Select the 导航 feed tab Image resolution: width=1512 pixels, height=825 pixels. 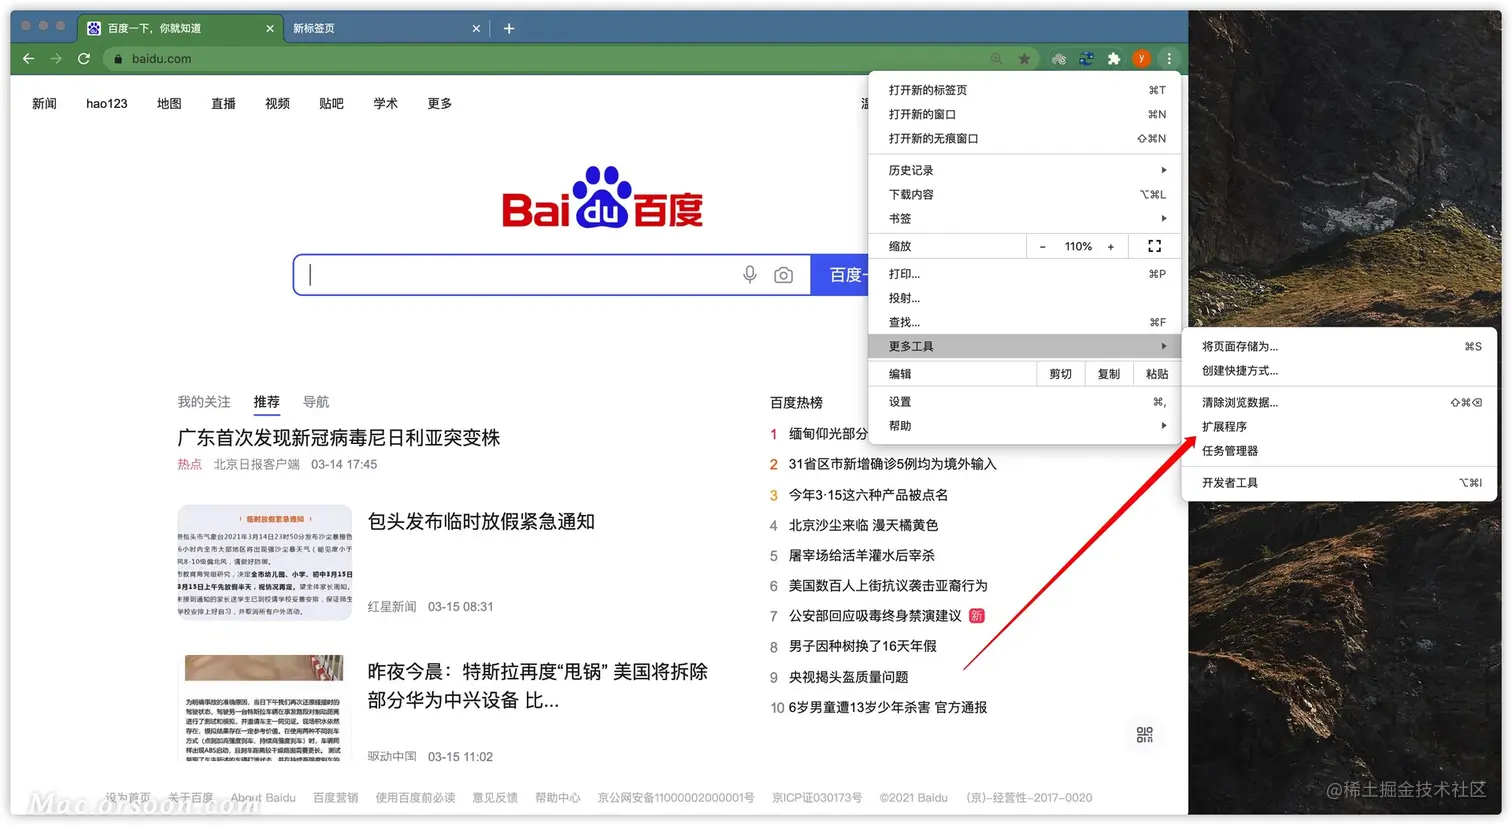[x=316, y=402]
